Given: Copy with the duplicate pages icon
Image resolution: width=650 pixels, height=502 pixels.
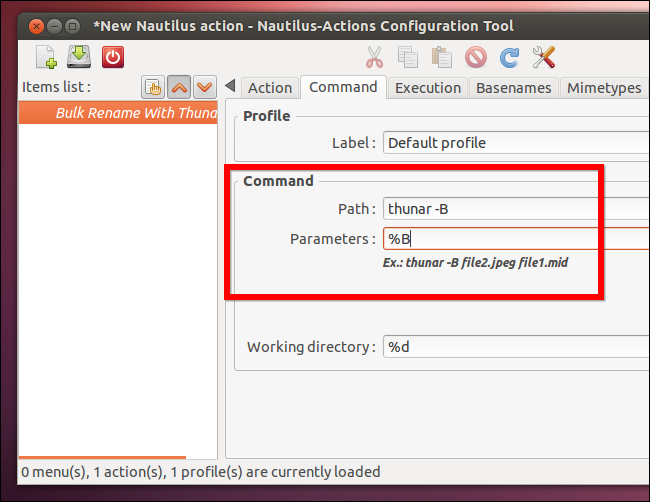Looking at the screenshot, I should (x=408, y=57).
